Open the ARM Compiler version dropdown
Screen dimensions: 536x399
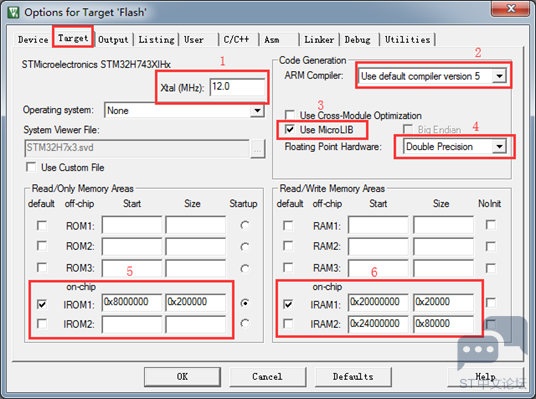coord(499,76)
